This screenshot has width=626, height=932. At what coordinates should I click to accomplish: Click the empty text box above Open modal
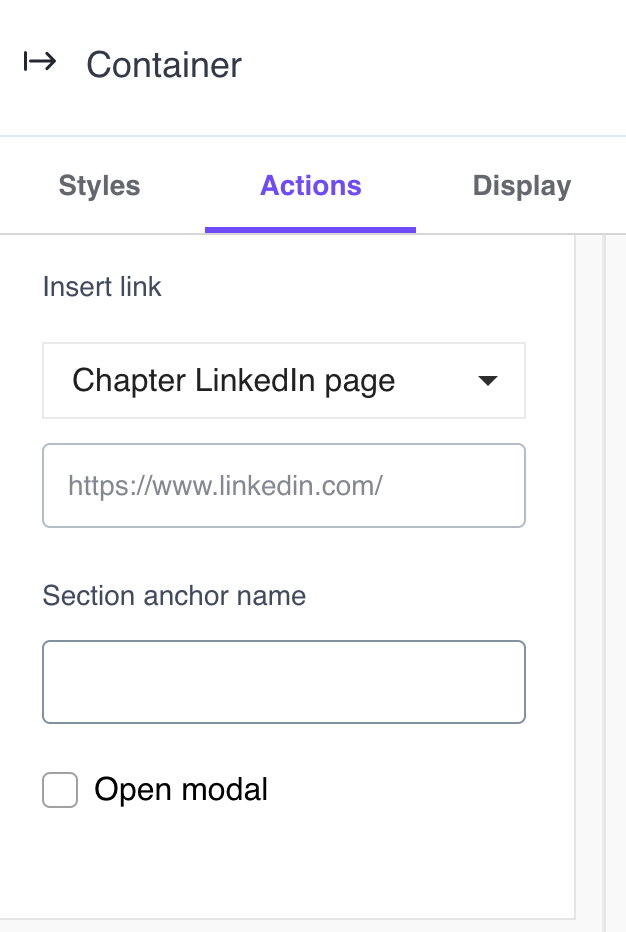(283, 682)
